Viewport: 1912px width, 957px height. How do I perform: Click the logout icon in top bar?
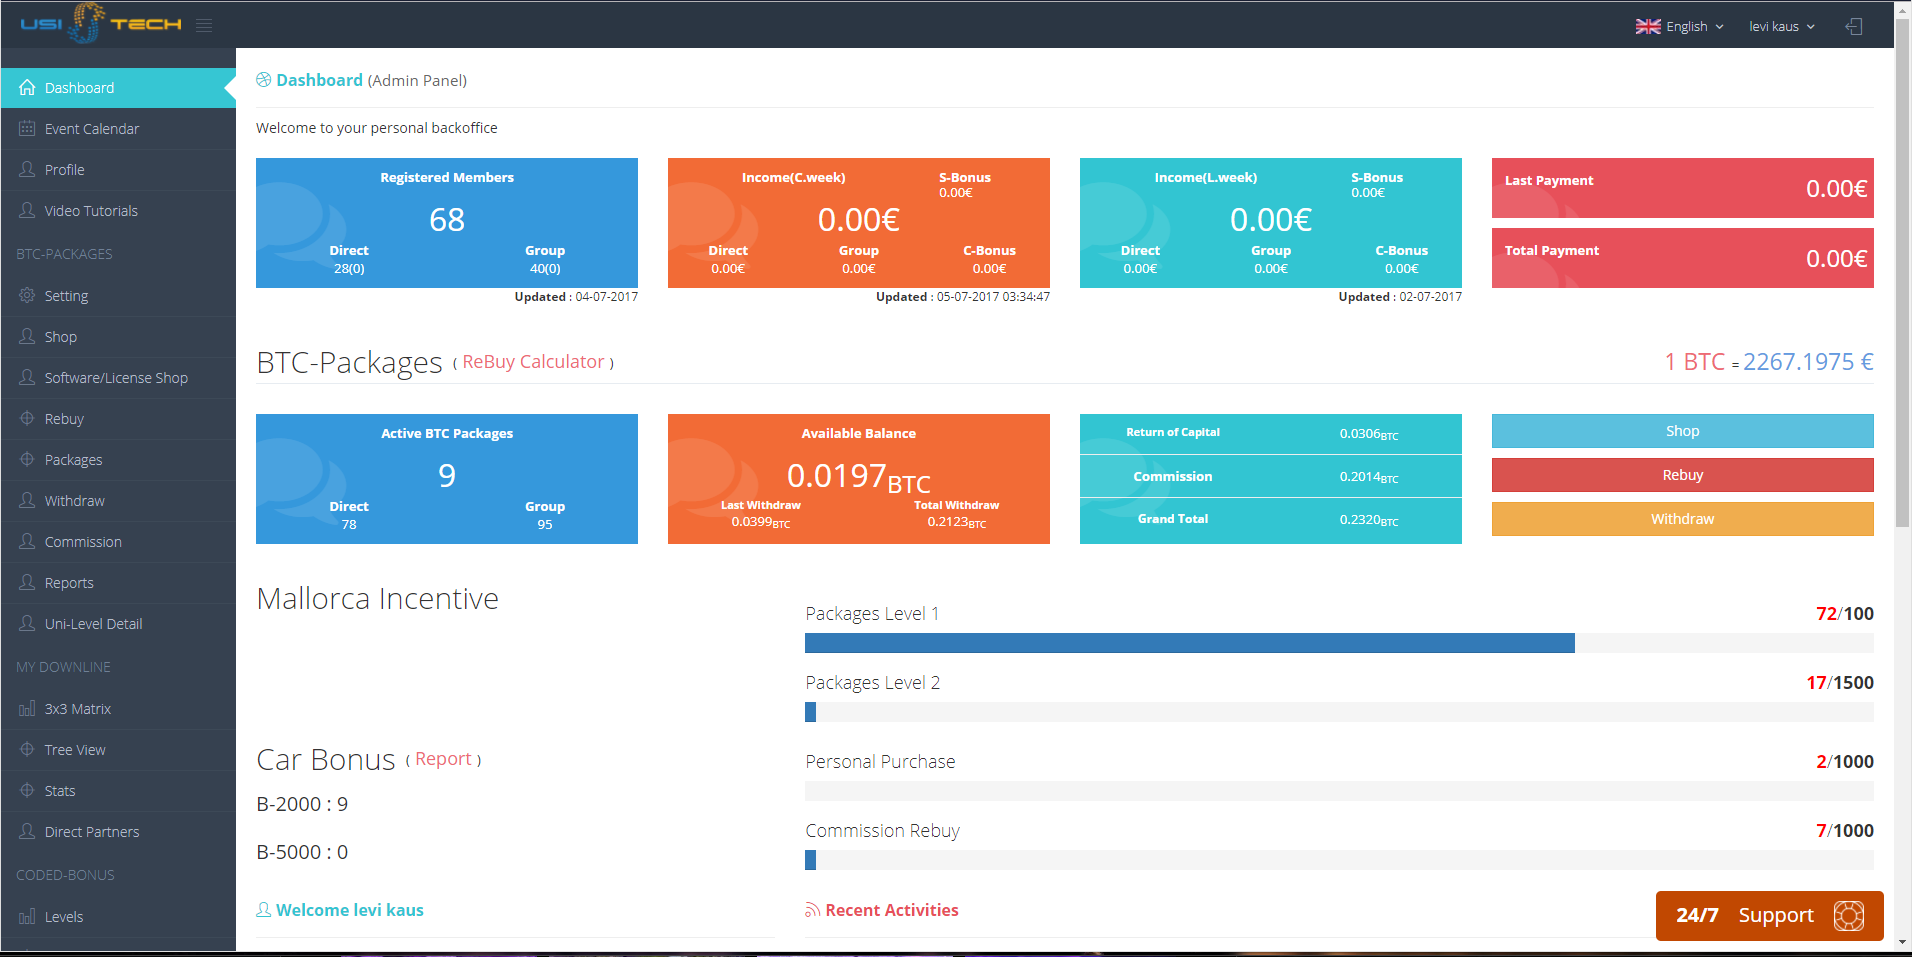1854,26
